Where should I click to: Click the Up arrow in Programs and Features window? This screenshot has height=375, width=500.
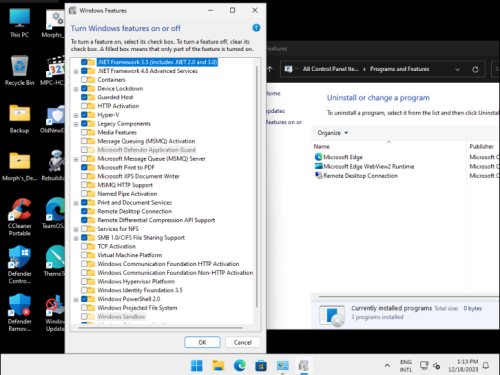tap(270, 69)
